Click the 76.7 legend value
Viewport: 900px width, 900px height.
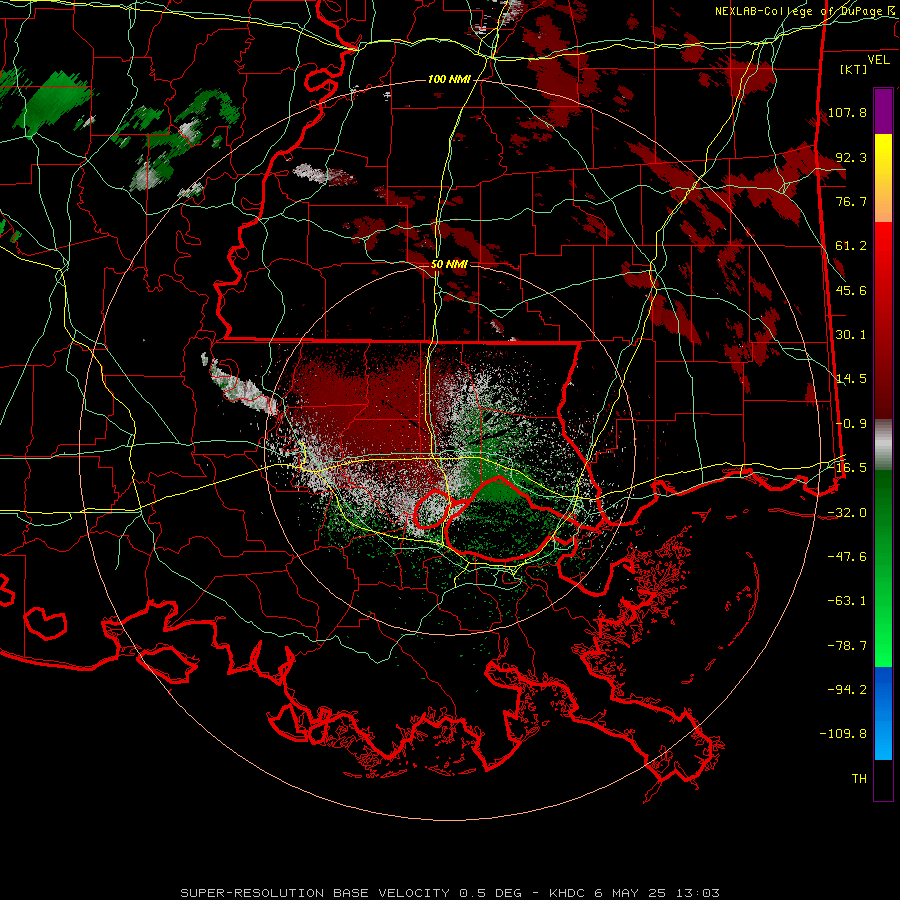coord(851,201)
